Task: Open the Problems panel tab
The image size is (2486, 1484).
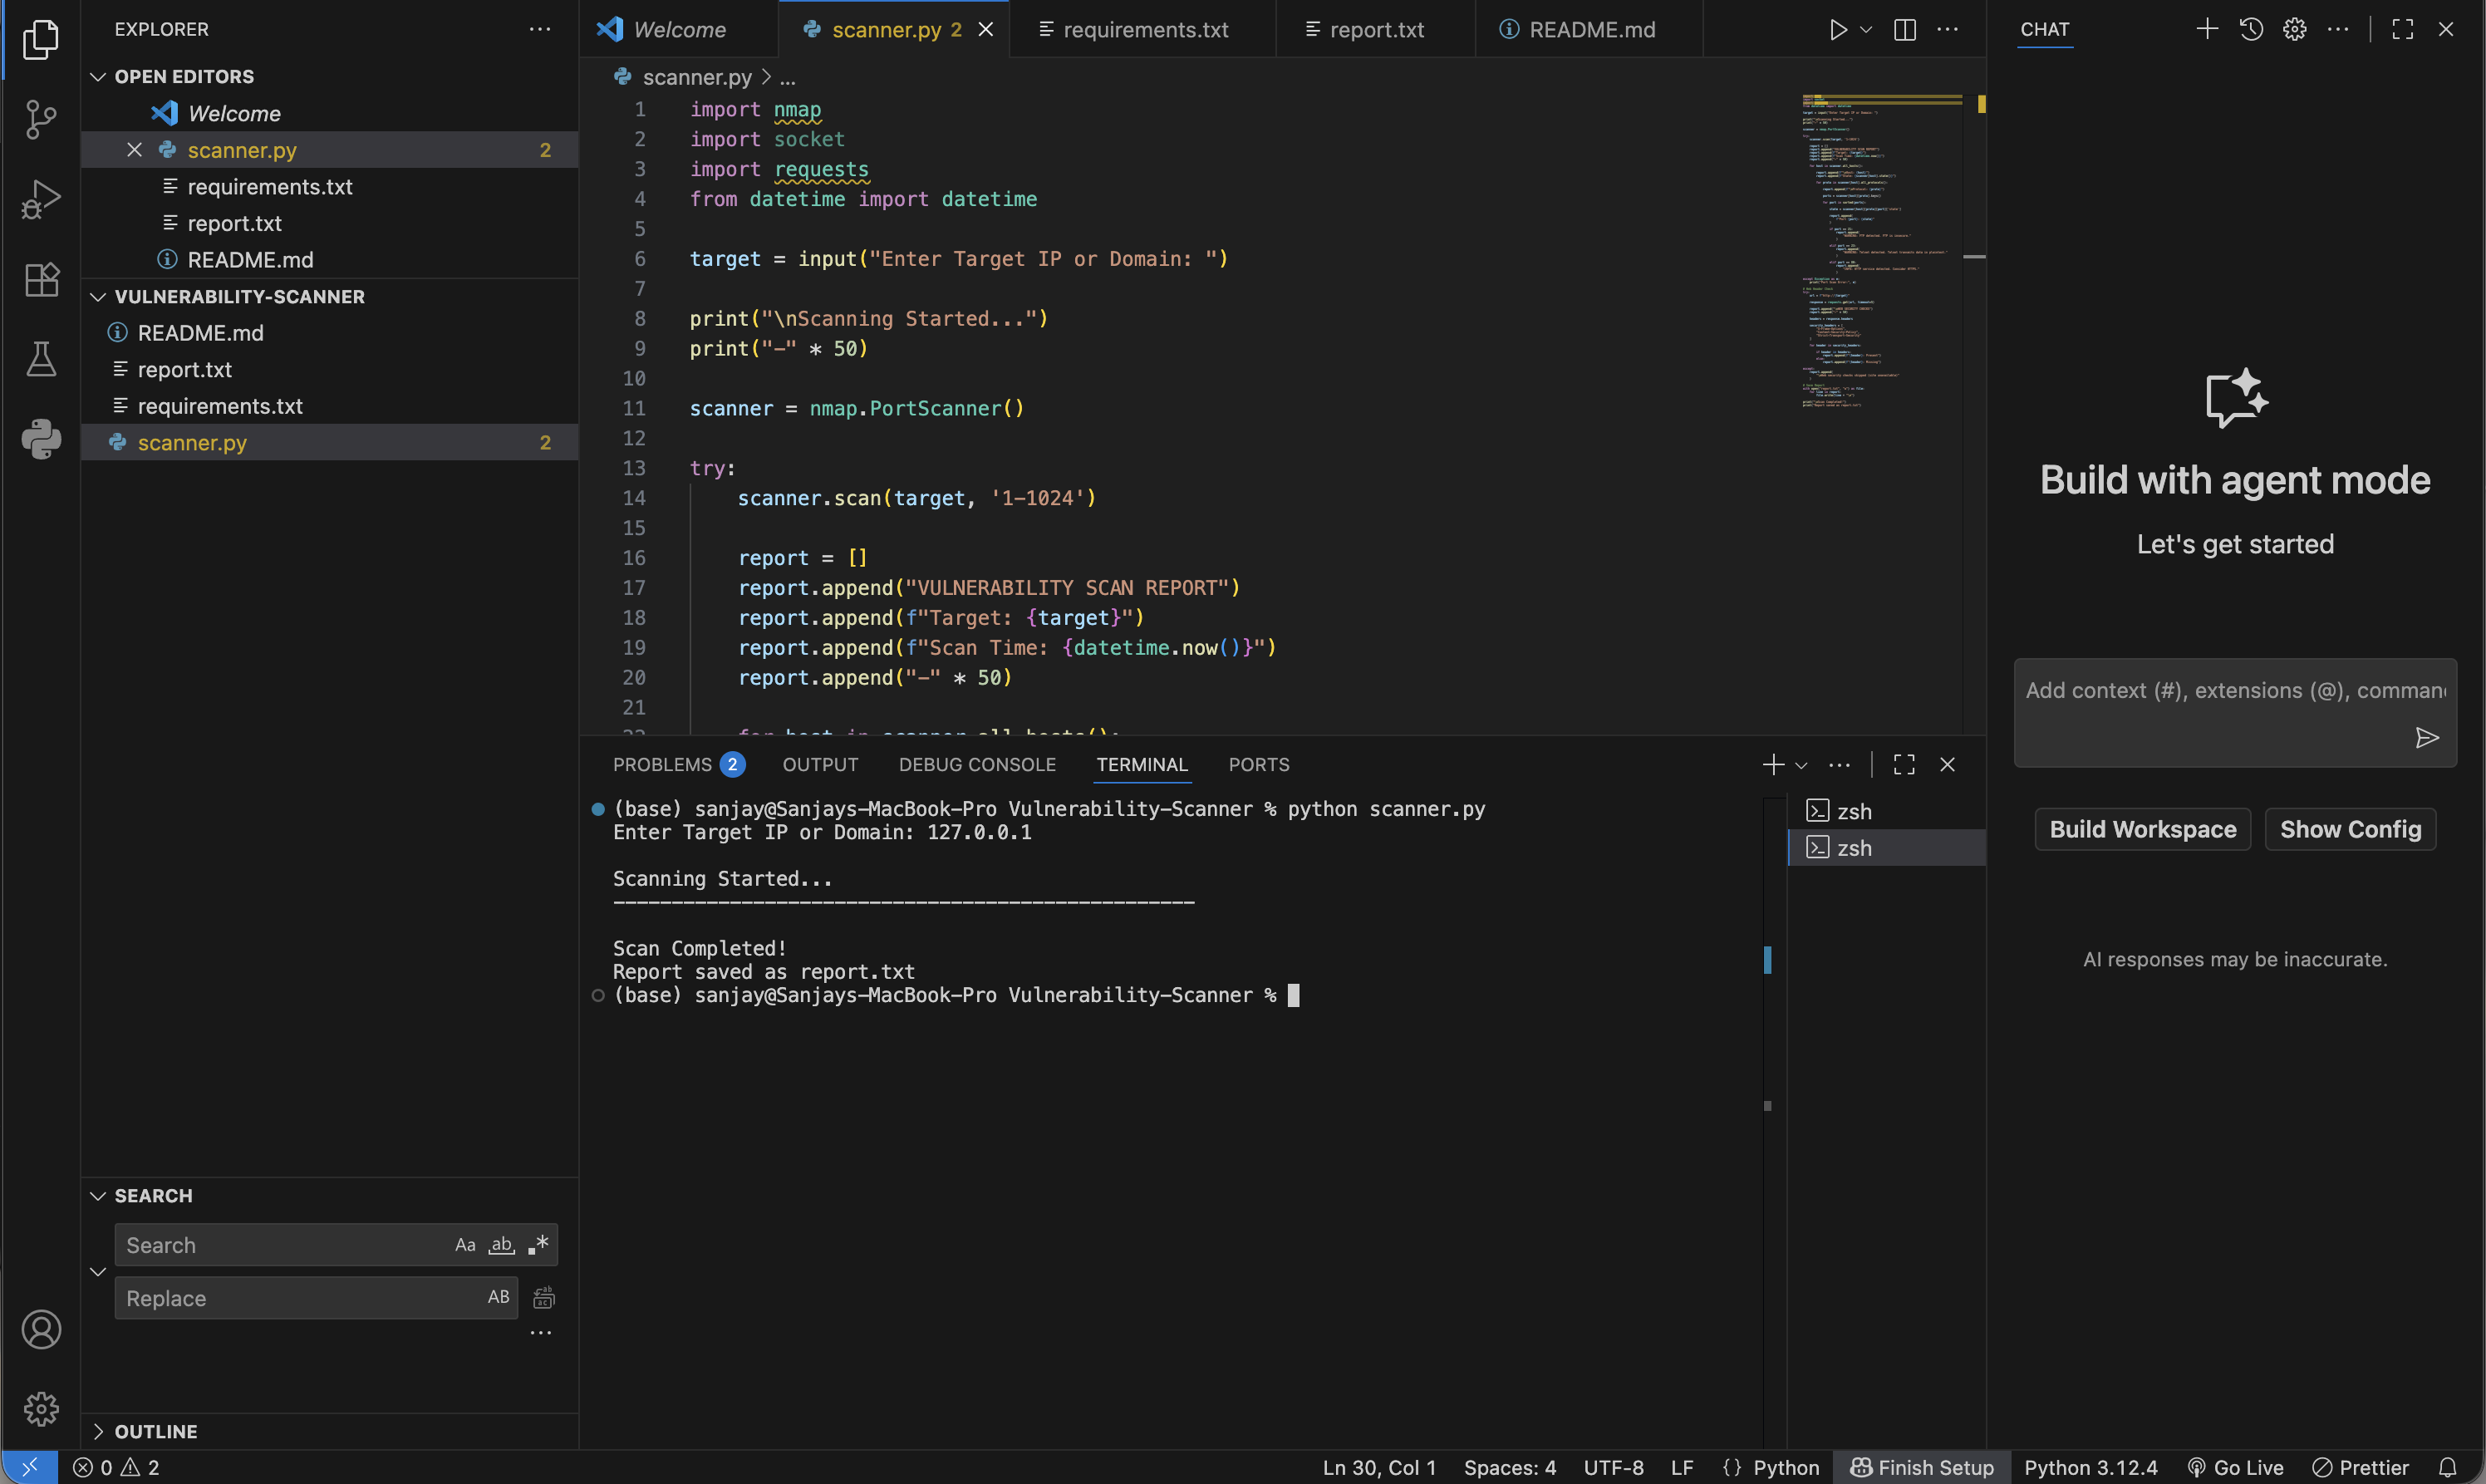Action: [679, 765]
